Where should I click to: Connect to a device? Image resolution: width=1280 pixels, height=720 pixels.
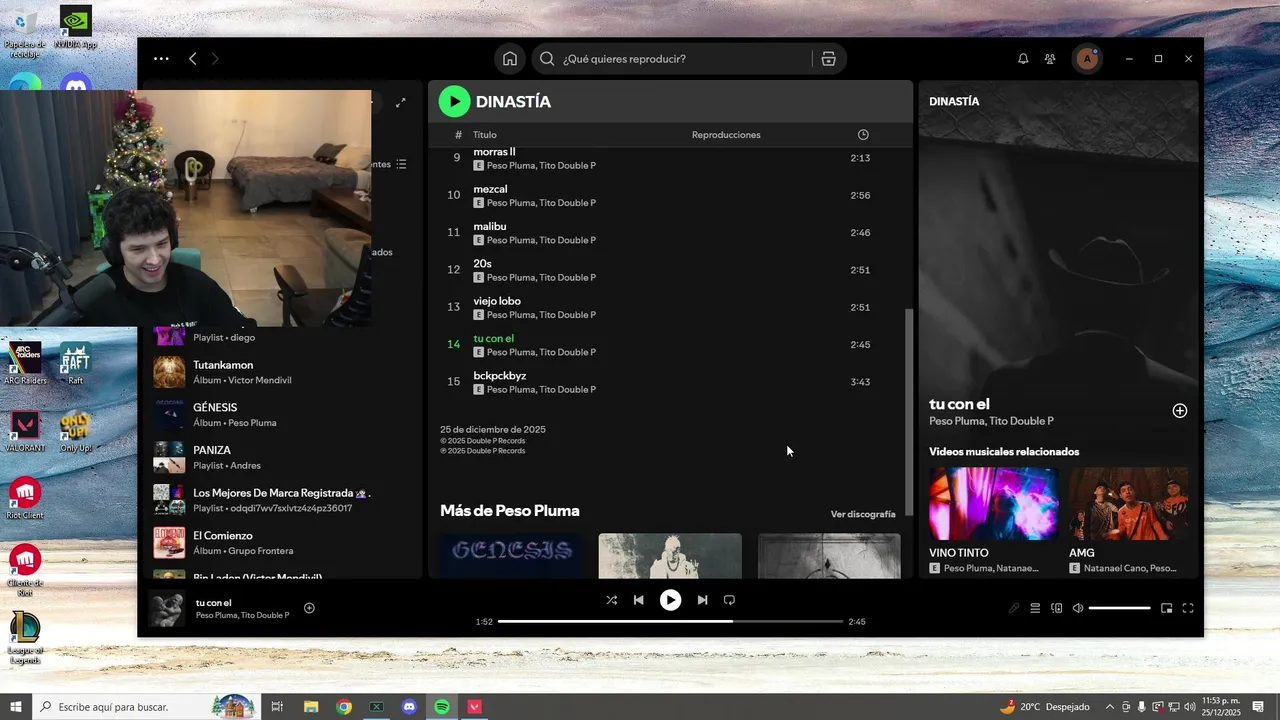(1056, 608)
